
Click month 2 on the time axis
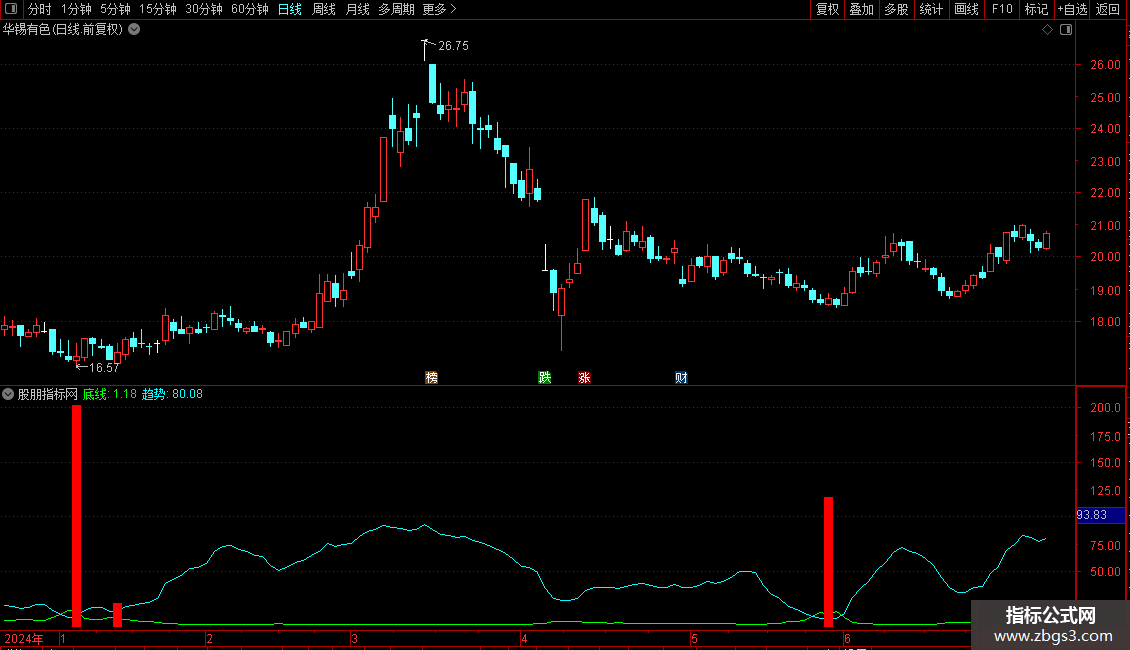(209, 638)
